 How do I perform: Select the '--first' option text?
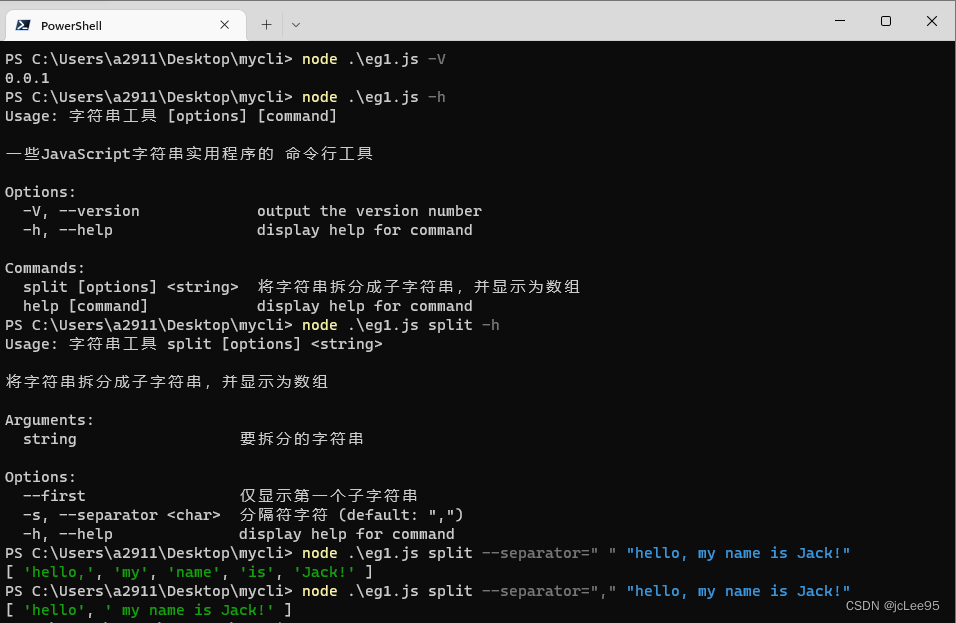coord(55,495)
